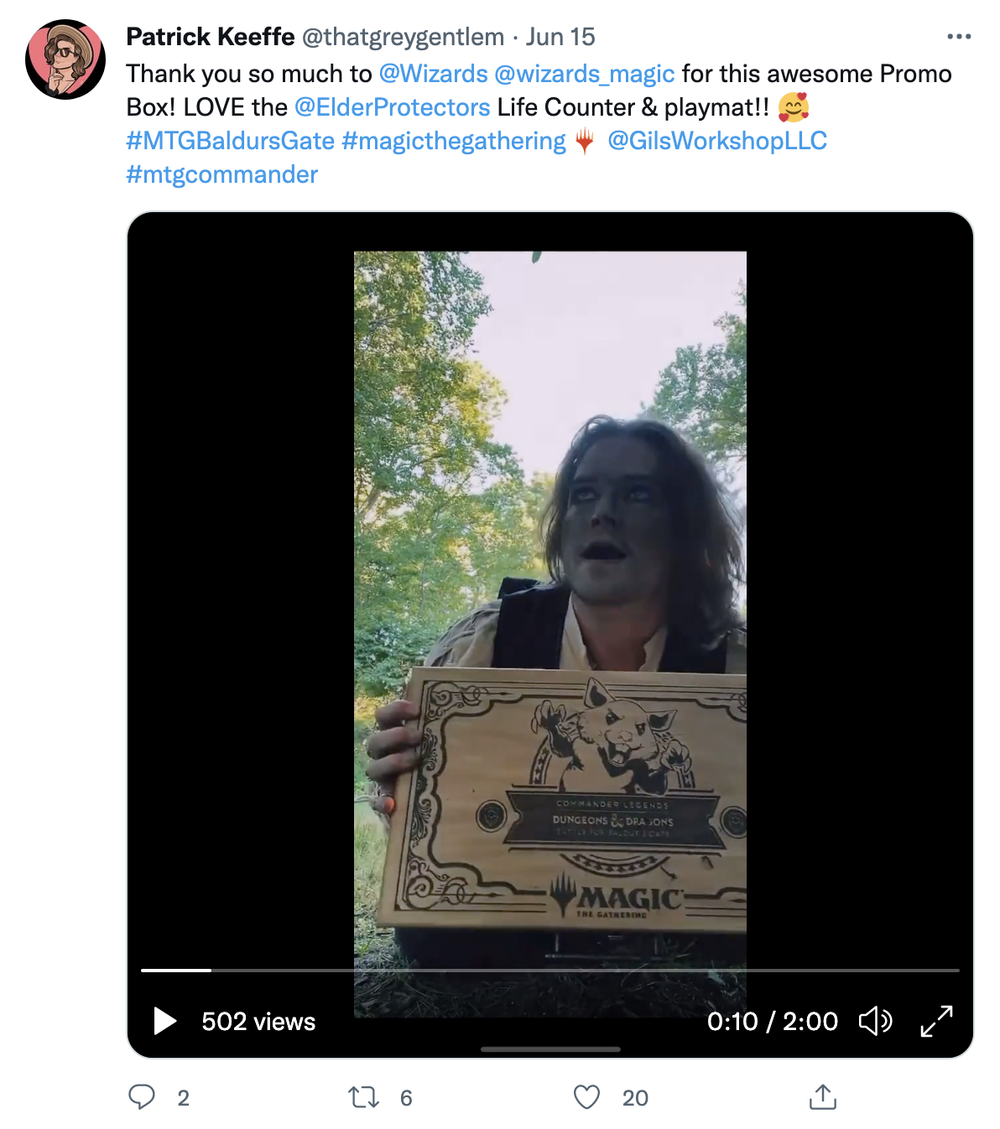The width and height of the screenshot is (1000, 1129).
Task: Expand video to fullscreen
Action: [x=937, y=1021]
